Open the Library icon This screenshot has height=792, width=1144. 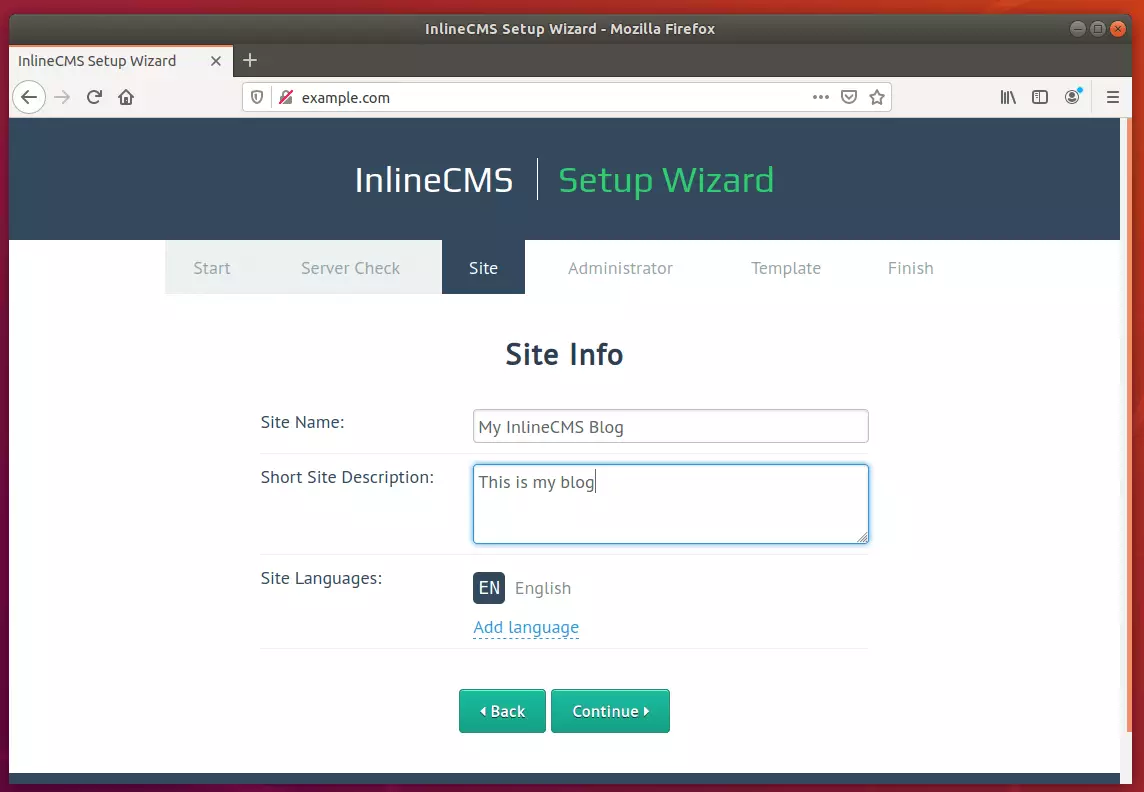[x=1008, y=97]
